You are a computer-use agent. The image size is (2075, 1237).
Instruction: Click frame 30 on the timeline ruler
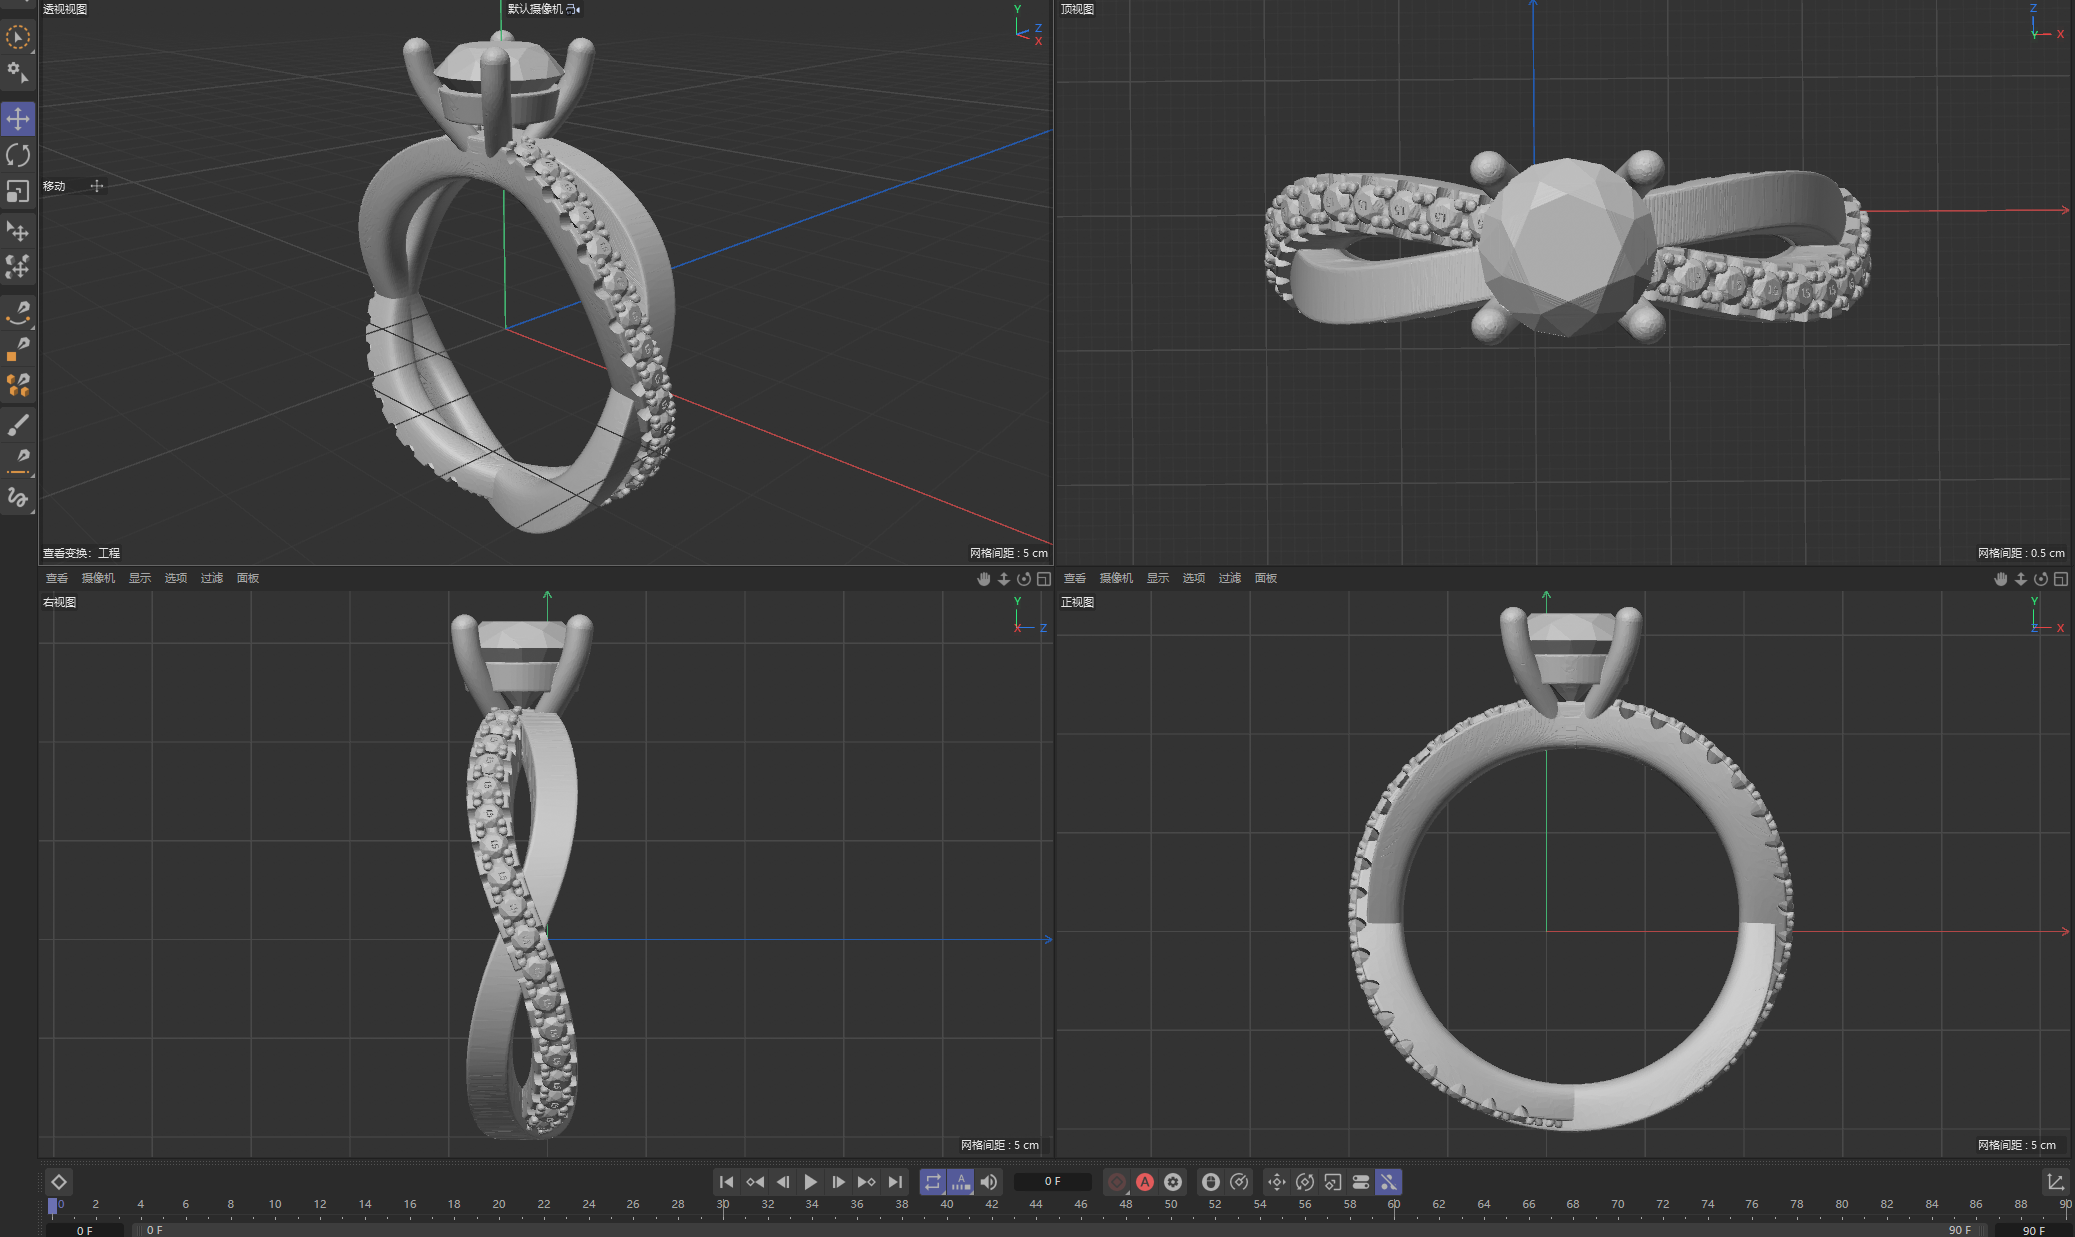pyautogui.click(x=724, y=1204)
